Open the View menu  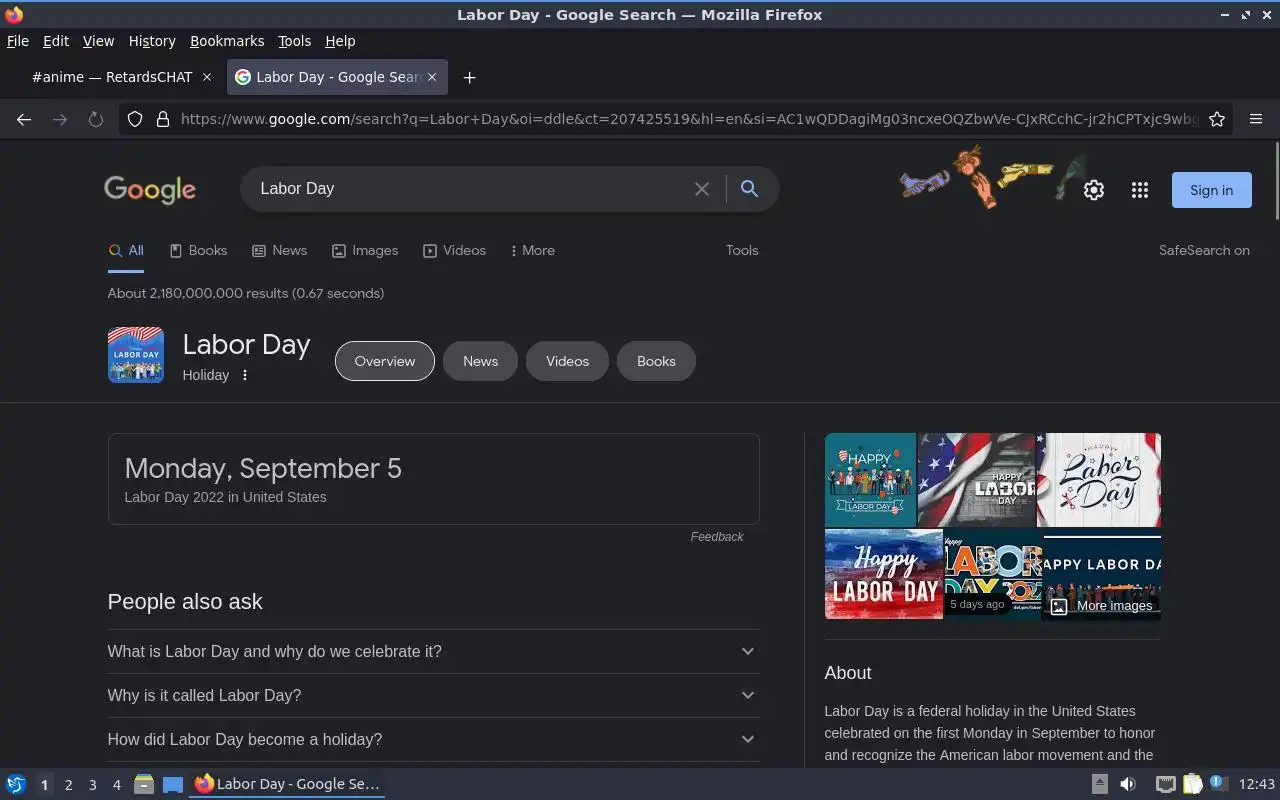click(98, 41)
